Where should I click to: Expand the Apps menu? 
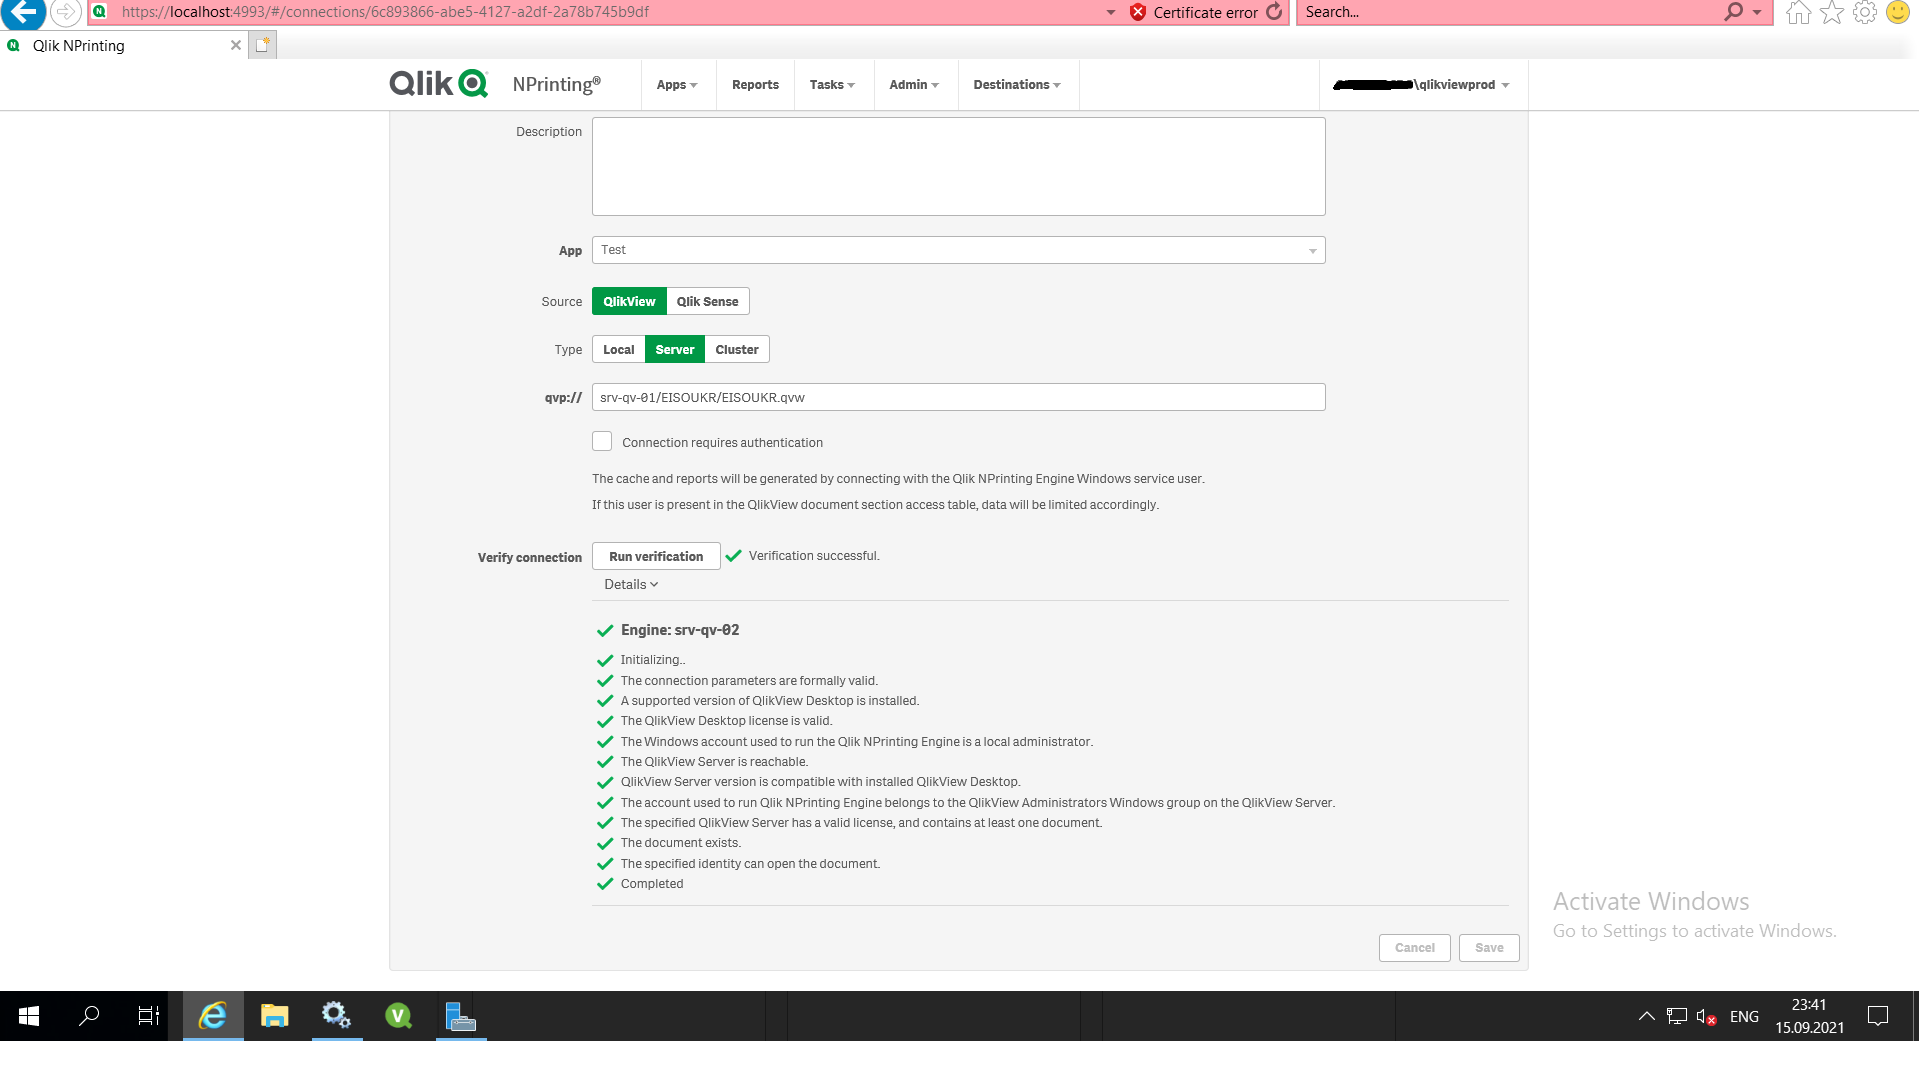[677, 85]
